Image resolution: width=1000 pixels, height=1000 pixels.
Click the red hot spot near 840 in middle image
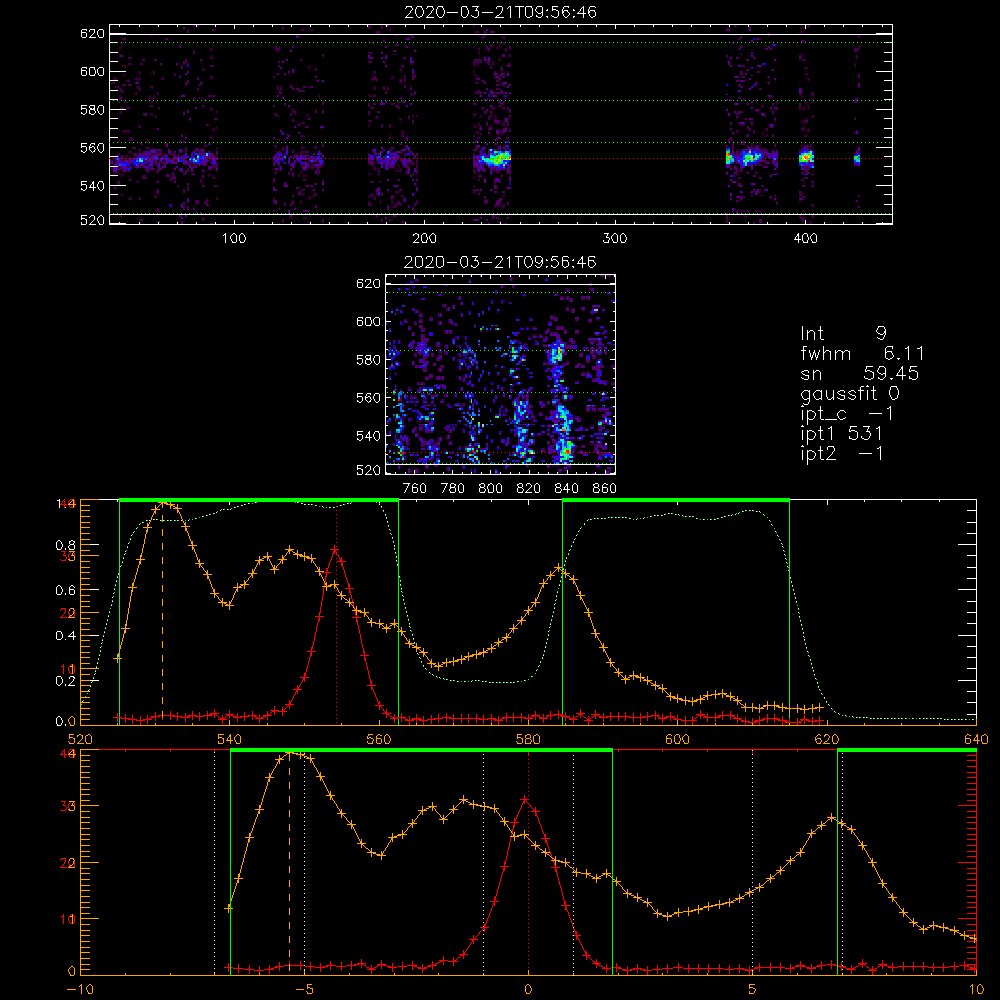click(566, 451)
